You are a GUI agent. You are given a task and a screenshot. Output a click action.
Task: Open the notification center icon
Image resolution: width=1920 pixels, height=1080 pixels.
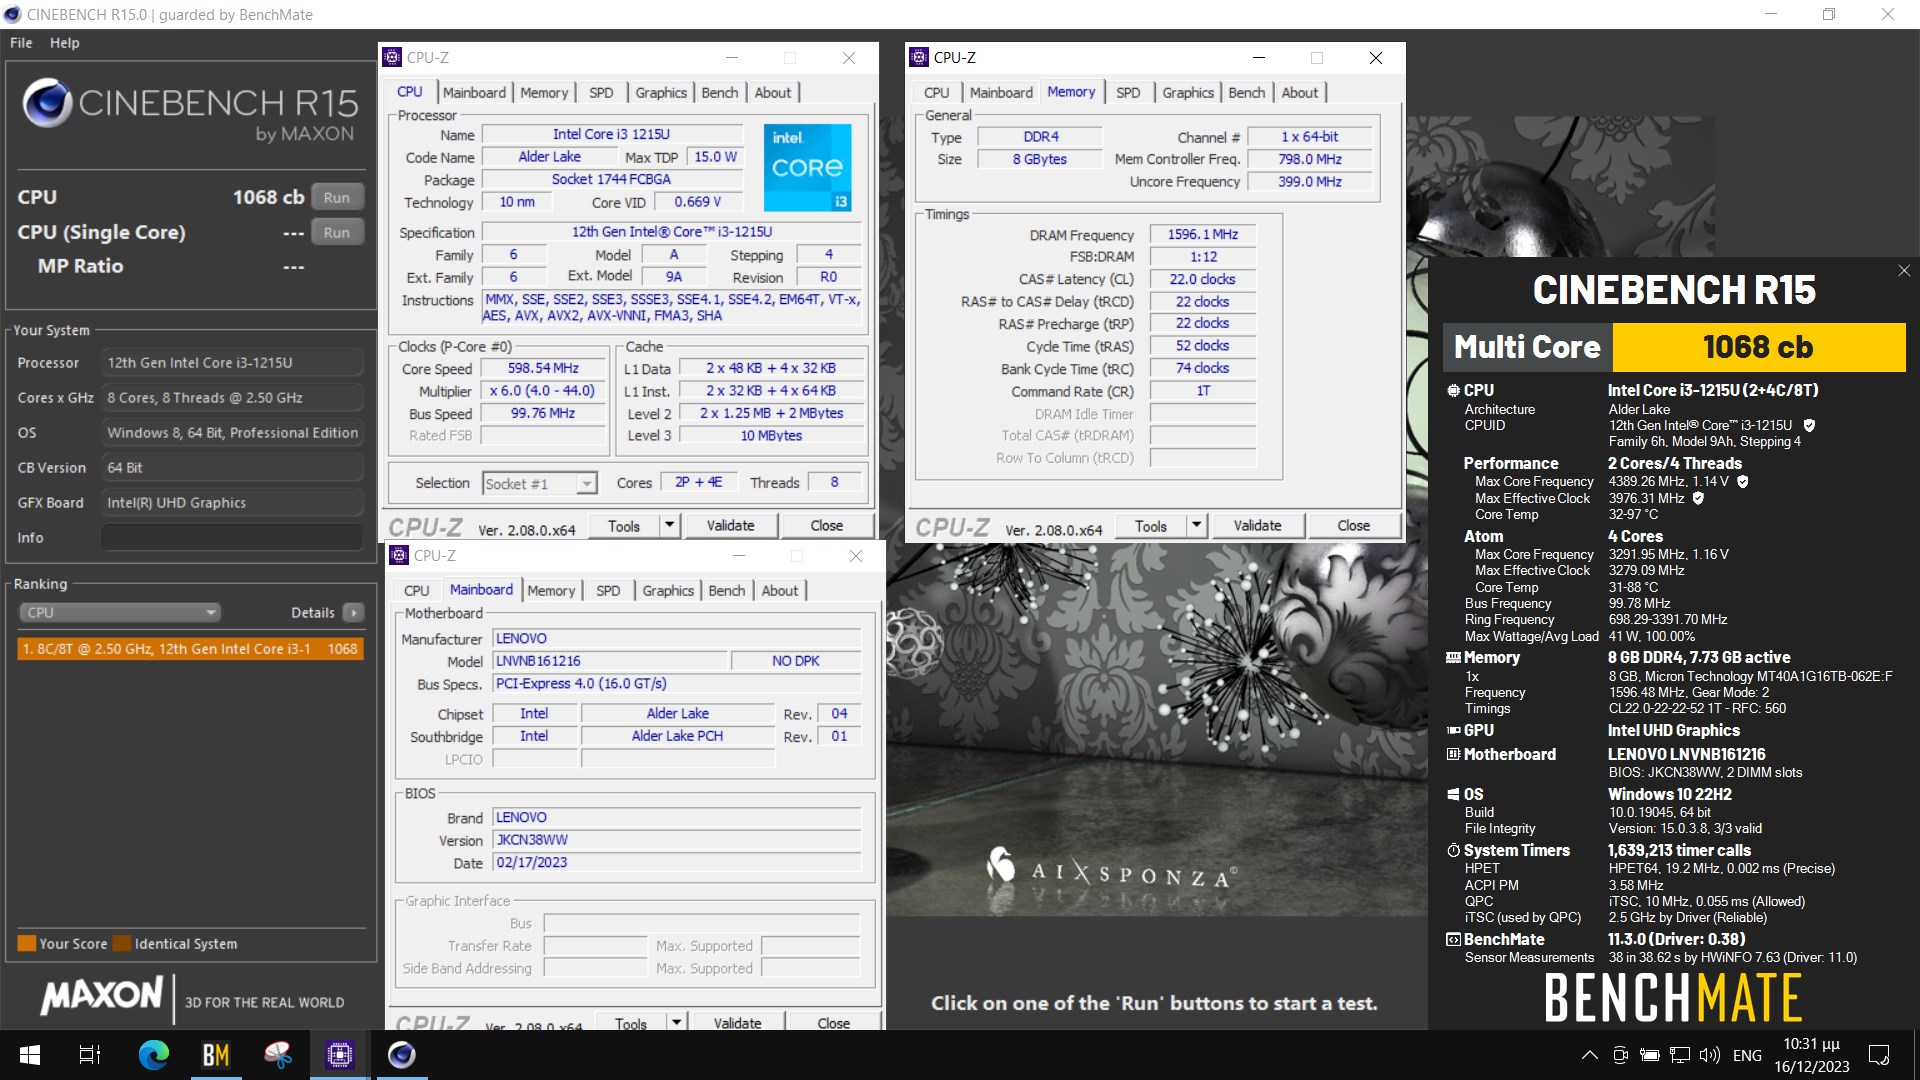[x=1879, y=1055]
